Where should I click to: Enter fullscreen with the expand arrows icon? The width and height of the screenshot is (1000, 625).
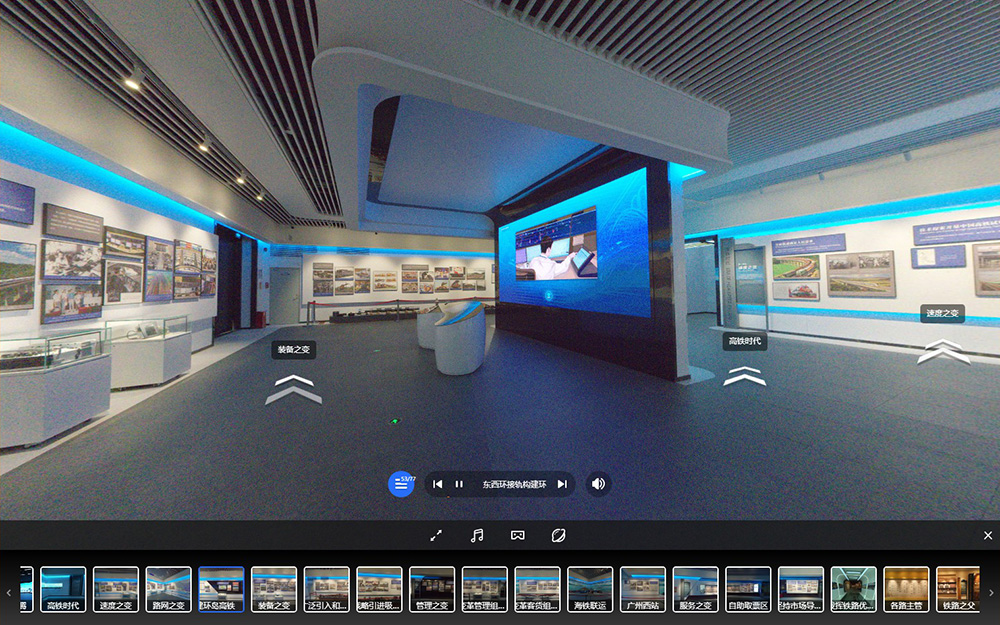click(x=436, y=536)
